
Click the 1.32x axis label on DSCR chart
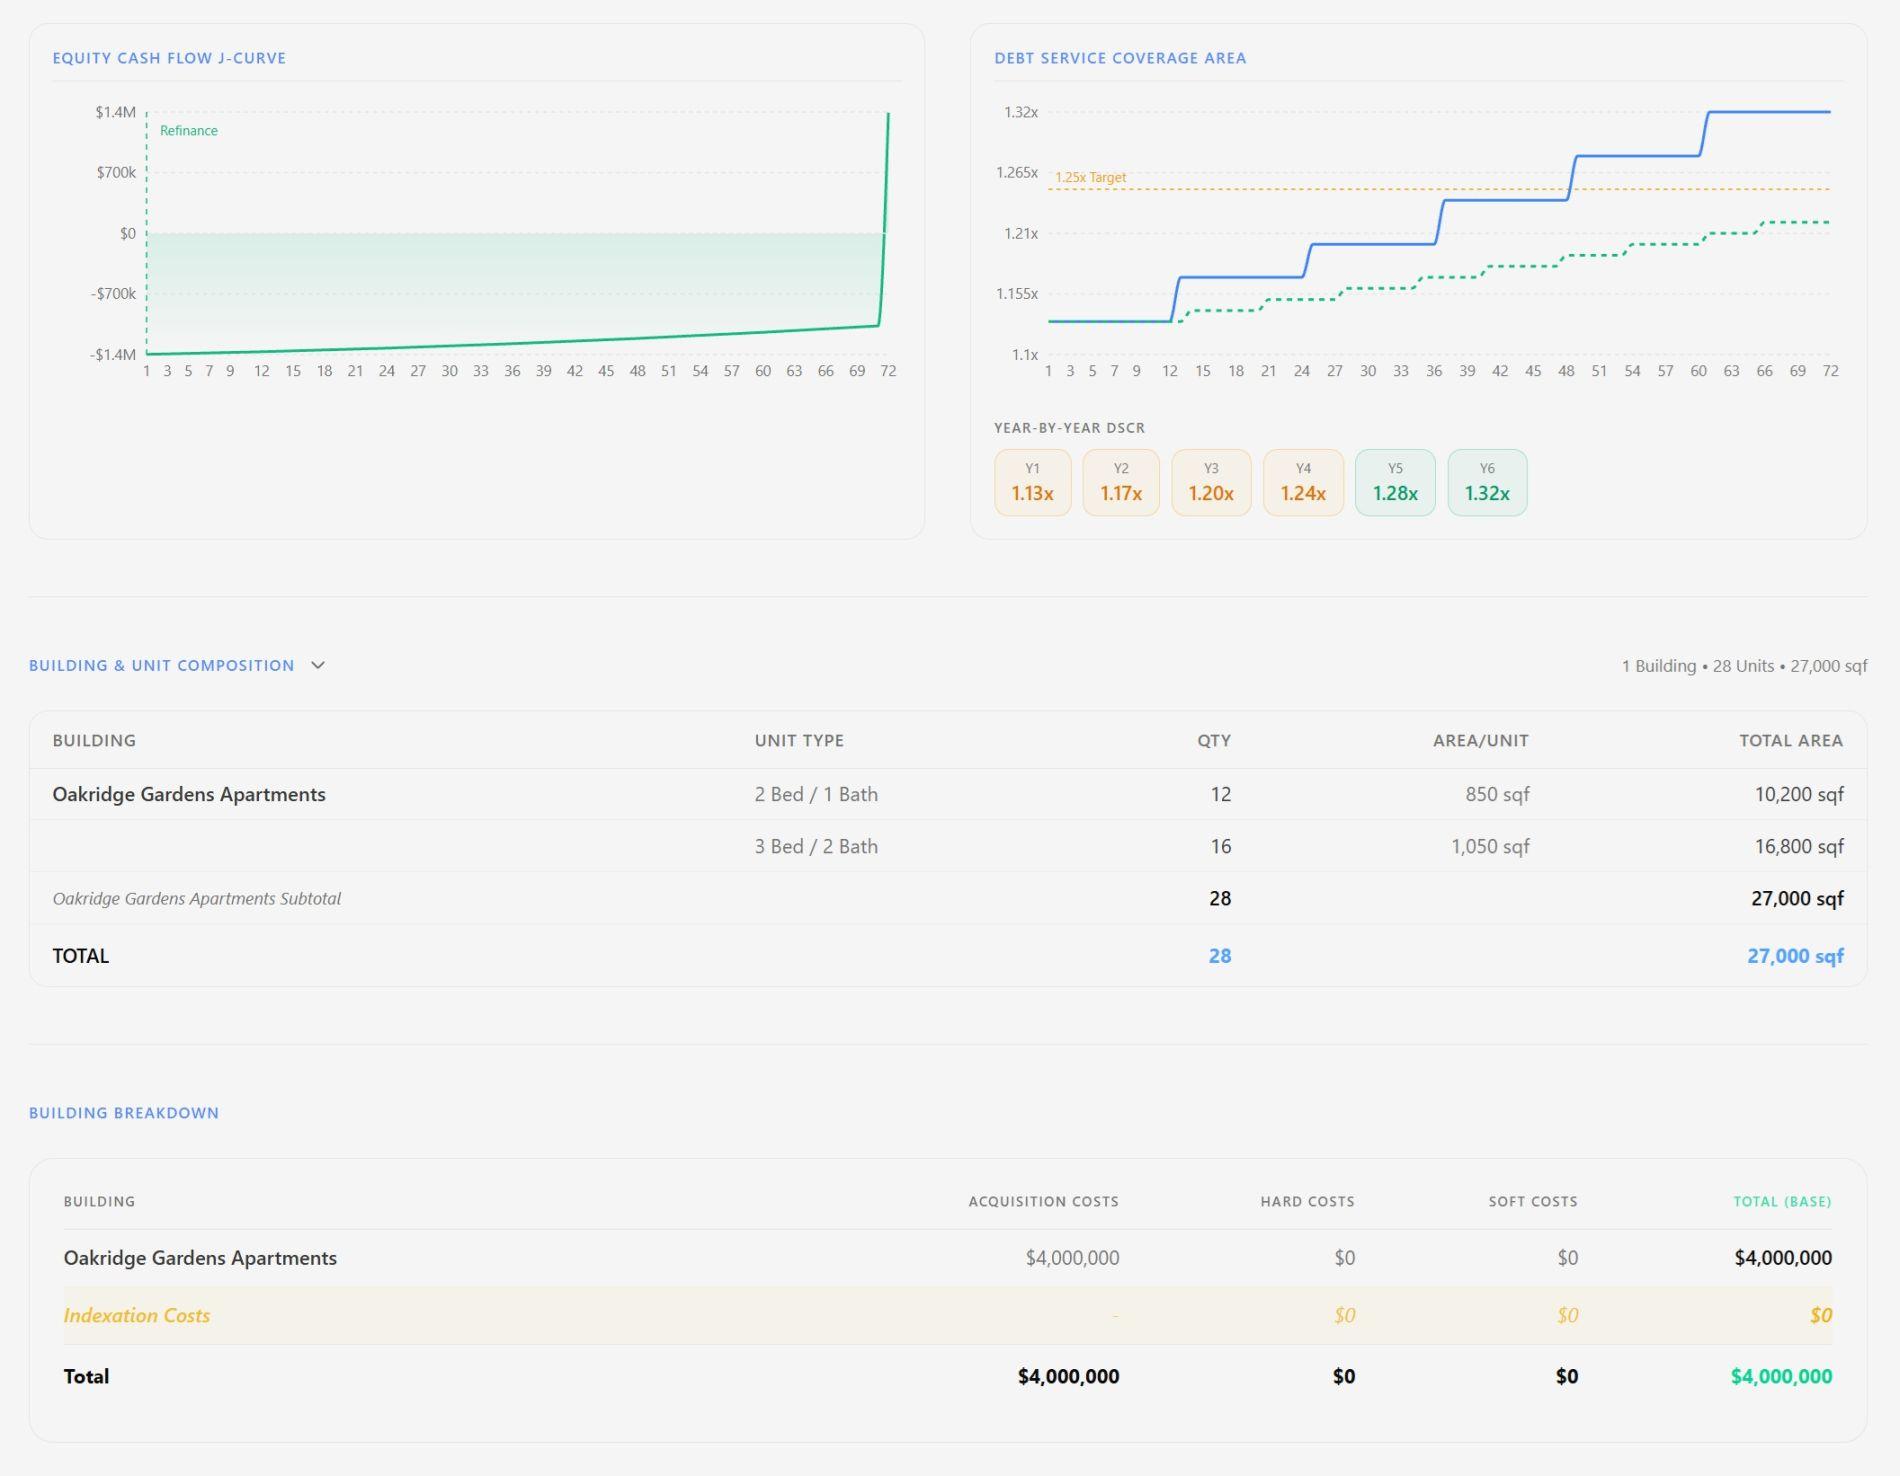(1021, 112)
